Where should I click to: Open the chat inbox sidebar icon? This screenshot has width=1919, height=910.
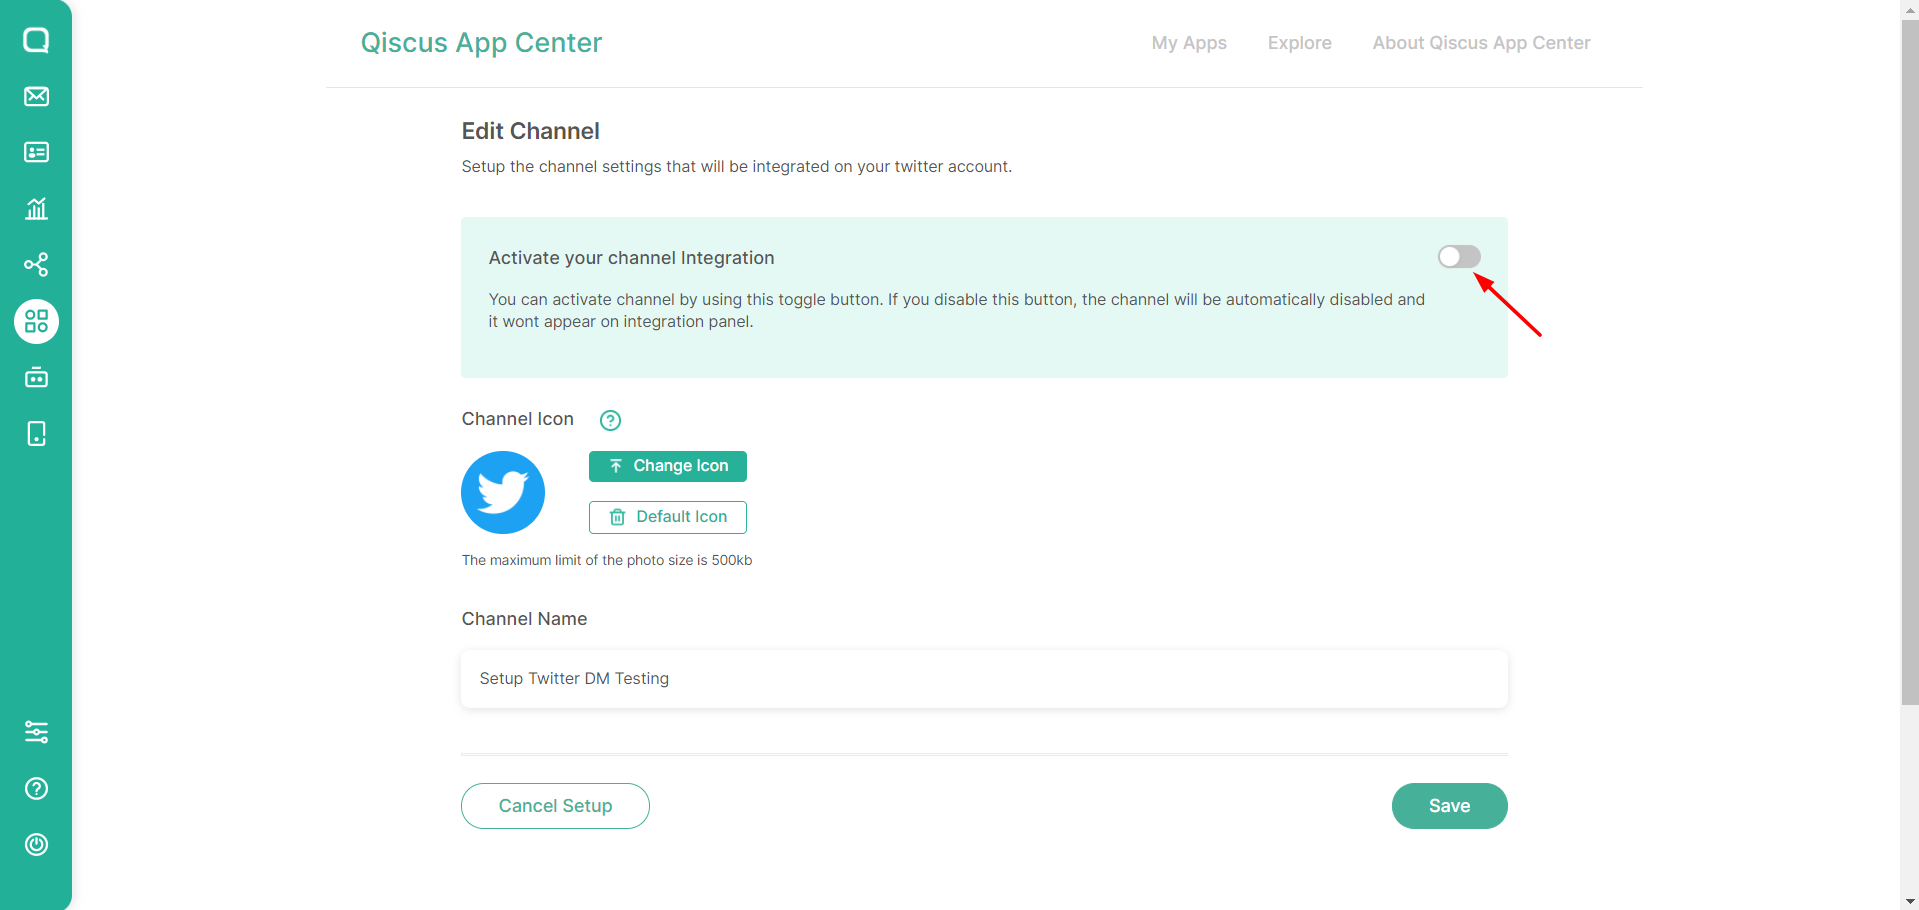tap(36, 40)
